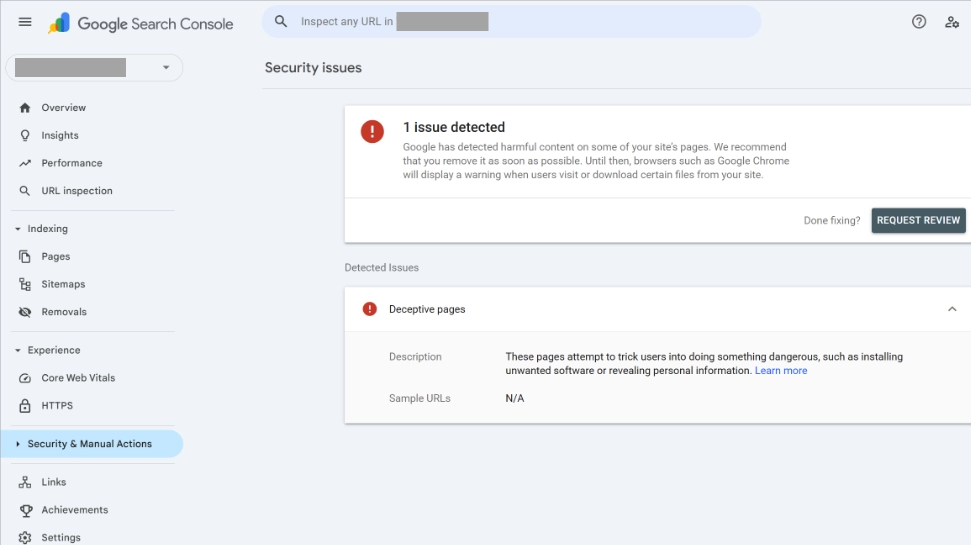The width and height of the screenshot is (971, 545).
Task: Click the Security issues heading
Action: click(313, 68)
